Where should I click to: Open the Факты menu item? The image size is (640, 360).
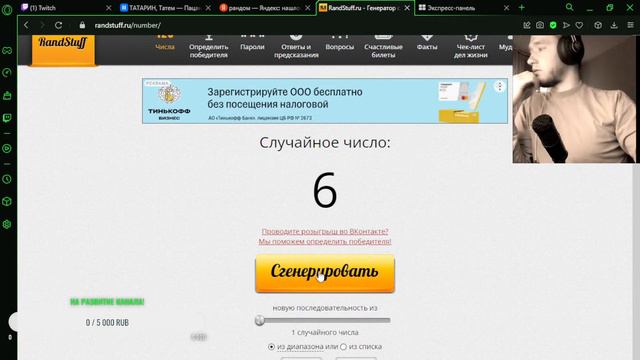click(x=427, y=43)
